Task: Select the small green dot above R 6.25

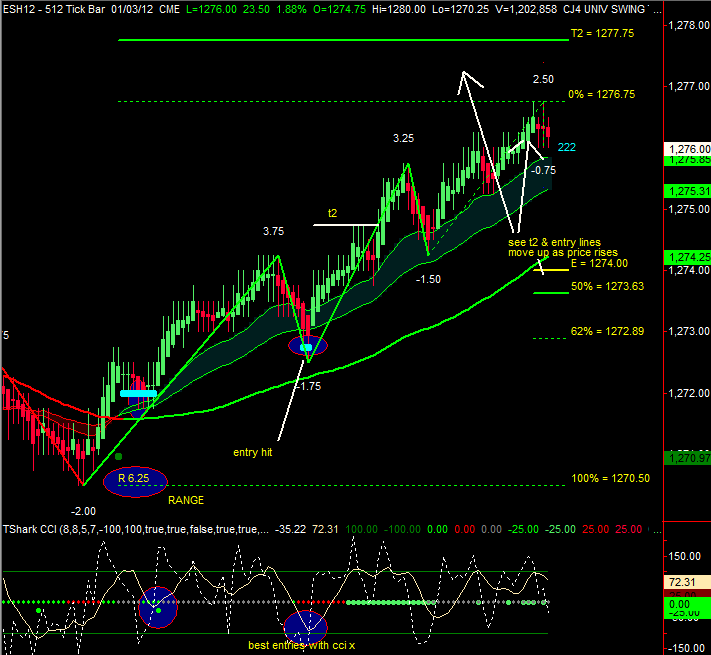Action: 119,456
